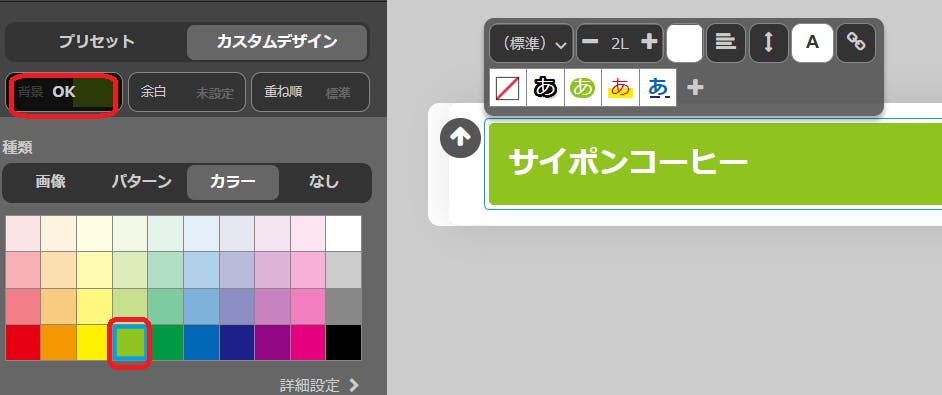Viewport: 942px width, 395px height.
Task: Pick the mint green third-row swatch
Action: click(165, 307)
